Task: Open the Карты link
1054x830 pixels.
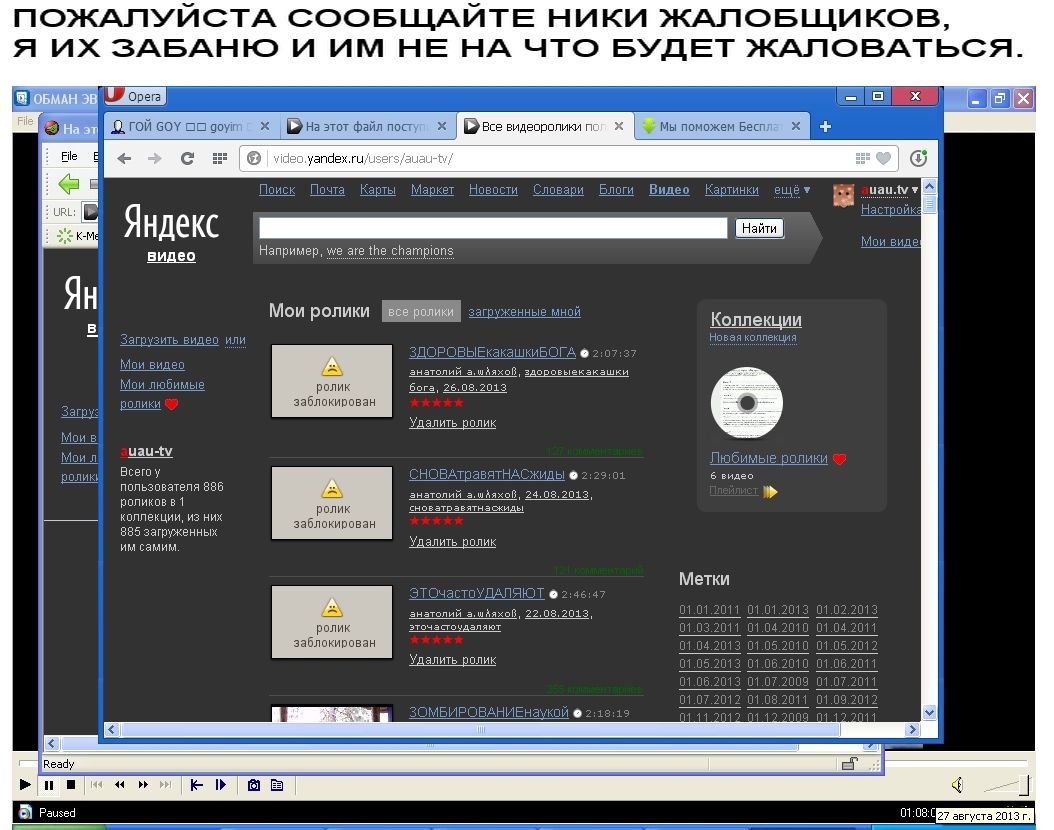Action: coord(378,190)
